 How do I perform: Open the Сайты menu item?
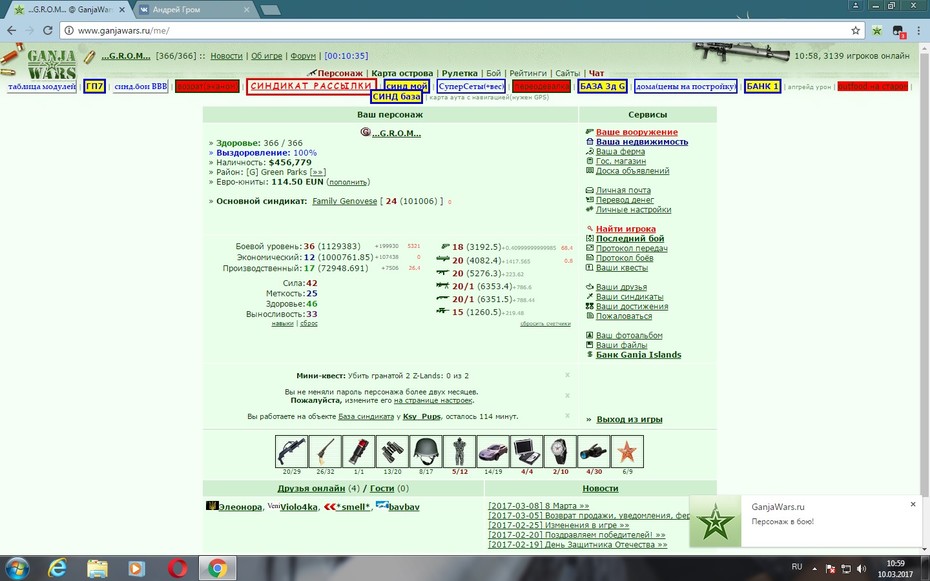[x=568, y=74]
